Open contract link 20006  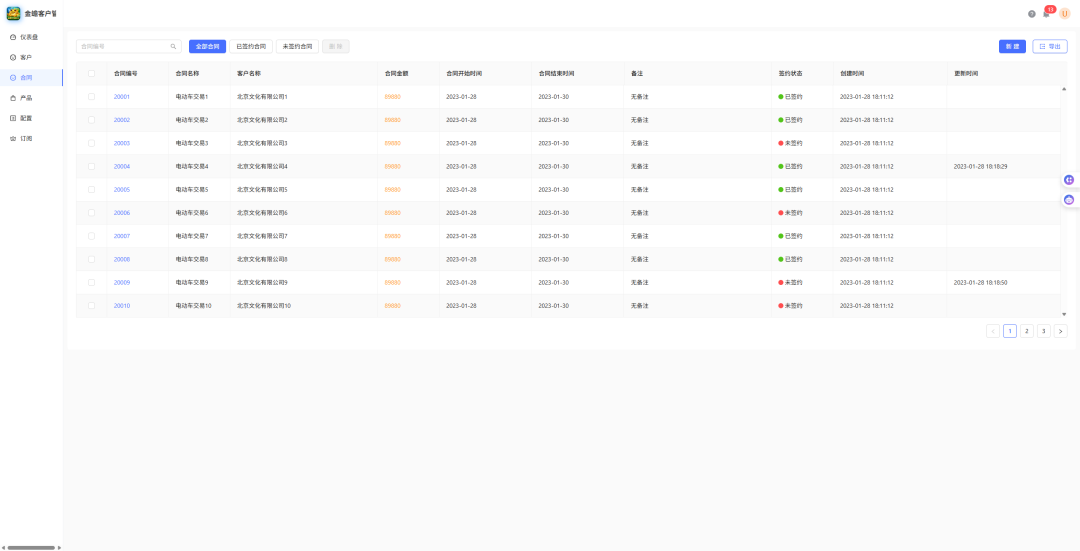[x=122, y=213]
